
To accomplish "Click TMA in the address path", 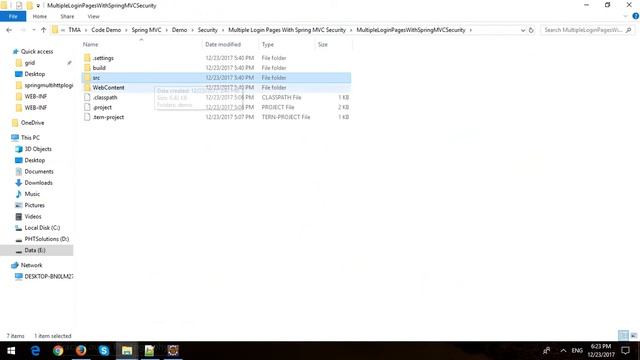I will [x=74, y=30].
